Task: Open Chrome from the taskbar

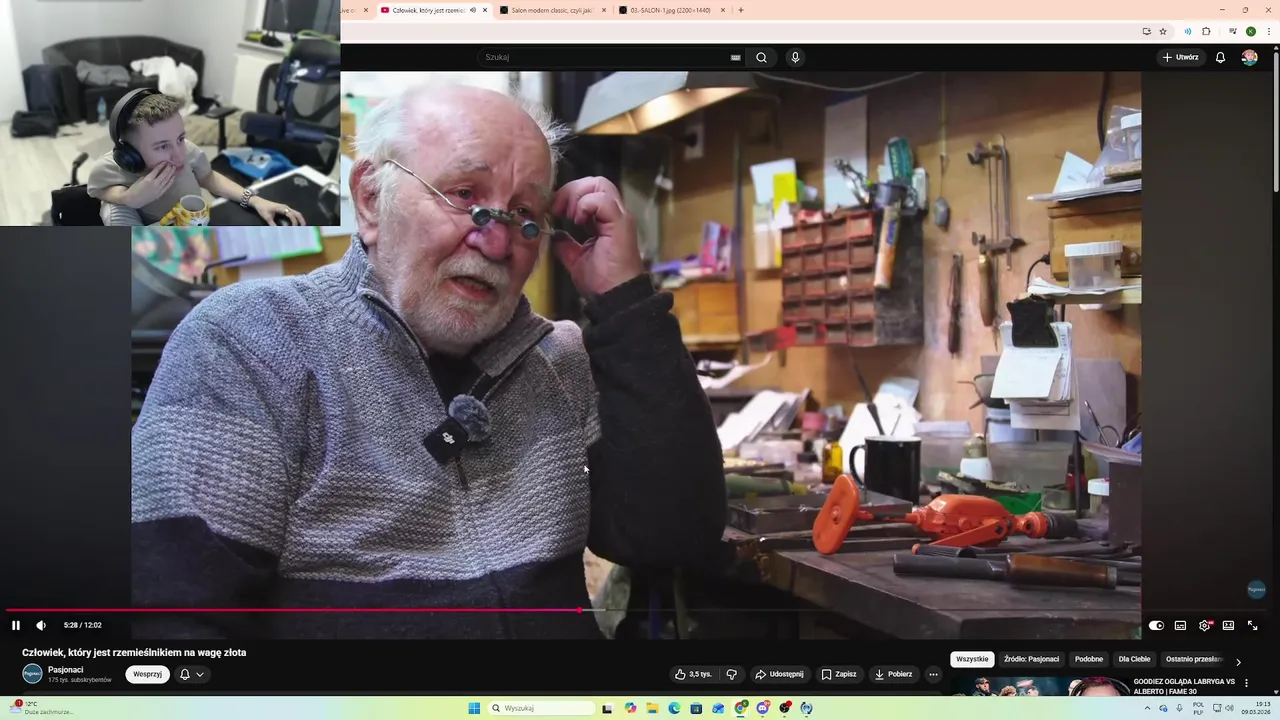Action: (741, 708)
